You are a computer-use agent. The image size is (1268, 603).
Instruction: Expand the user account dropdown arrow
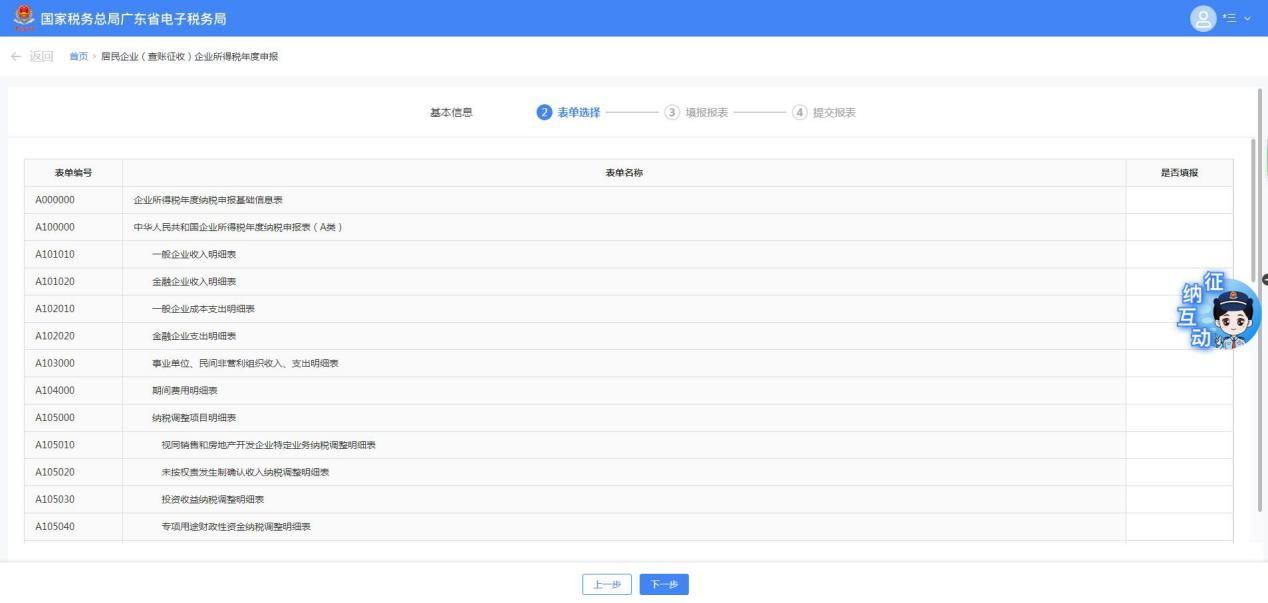coord(1246,18)
